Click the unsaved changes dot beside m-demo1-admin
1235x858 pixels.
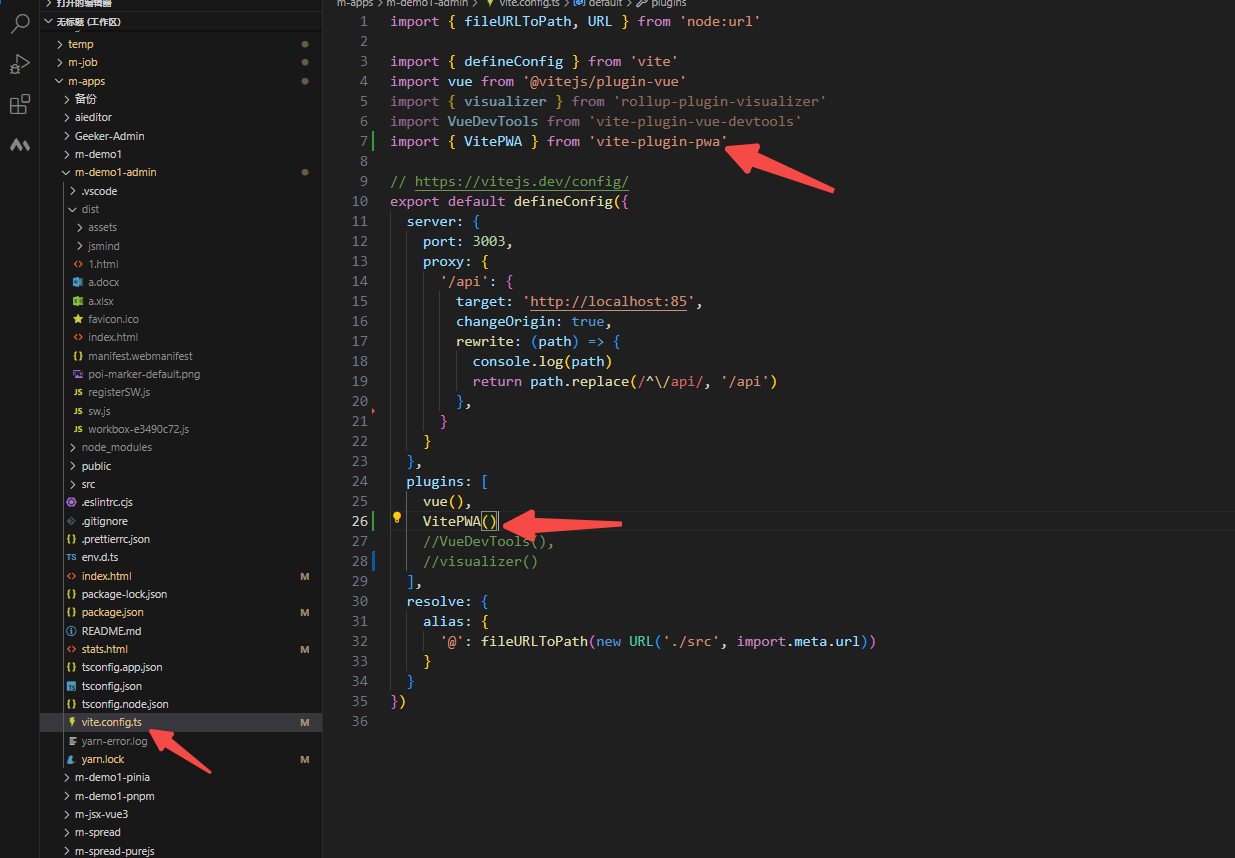pos(304,172)
